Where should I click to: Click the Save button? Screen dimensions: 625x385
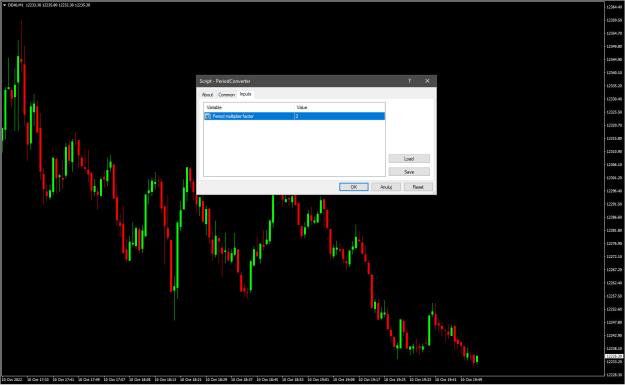tap(409, 172)
